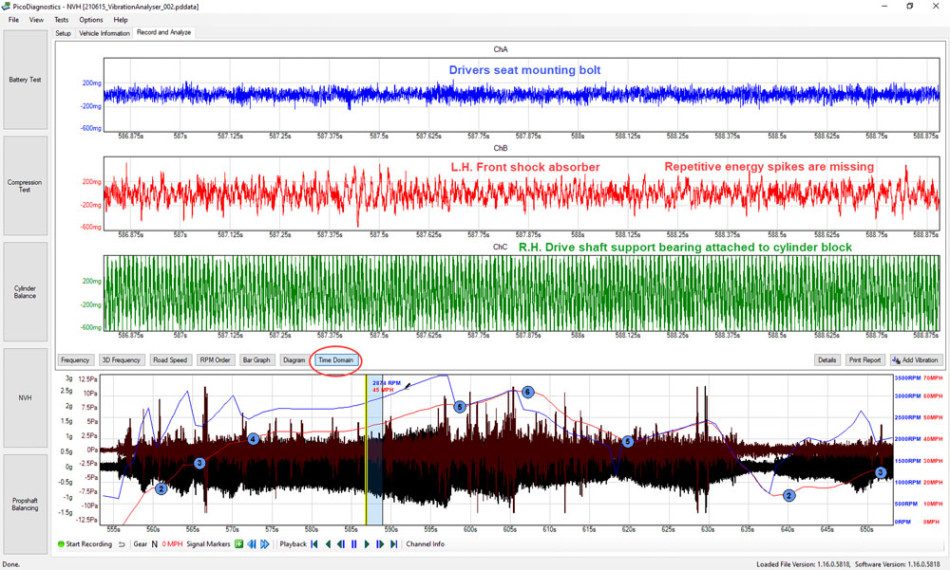The width and height of the screenshot is (950, 570).
Task: Click marker 6 on the overview timeline
Action: point(528,392)
